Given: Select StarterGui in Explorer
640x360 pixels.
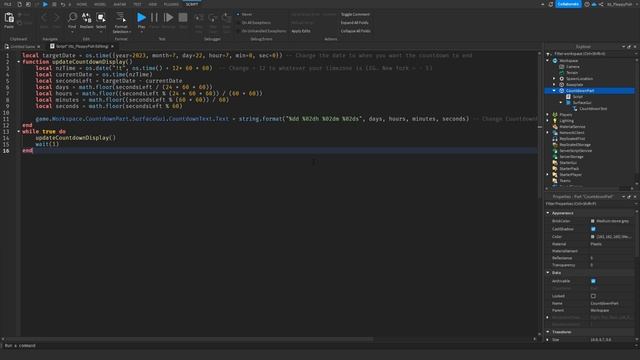Looking at the screenshot, I should tap(568, 162).
